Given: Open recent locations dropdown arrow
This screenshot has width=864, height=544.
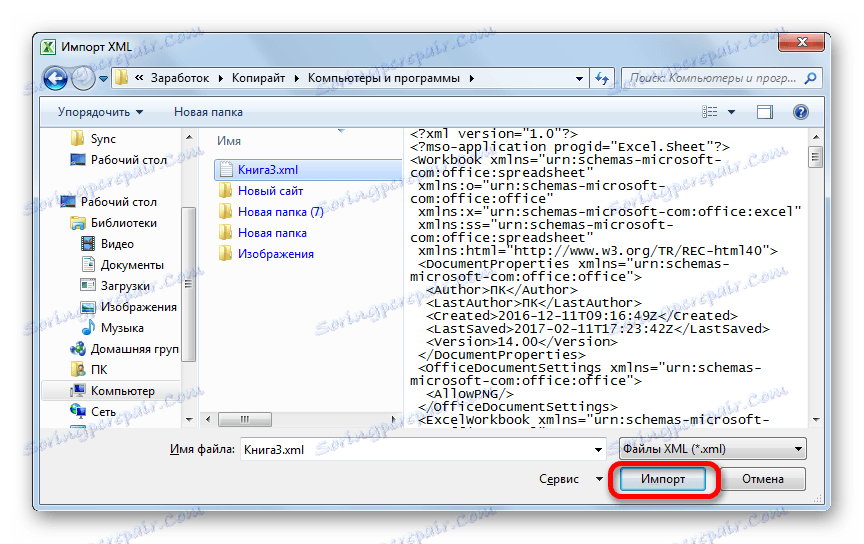Looking at the screenshot, I should click(103, 79).
